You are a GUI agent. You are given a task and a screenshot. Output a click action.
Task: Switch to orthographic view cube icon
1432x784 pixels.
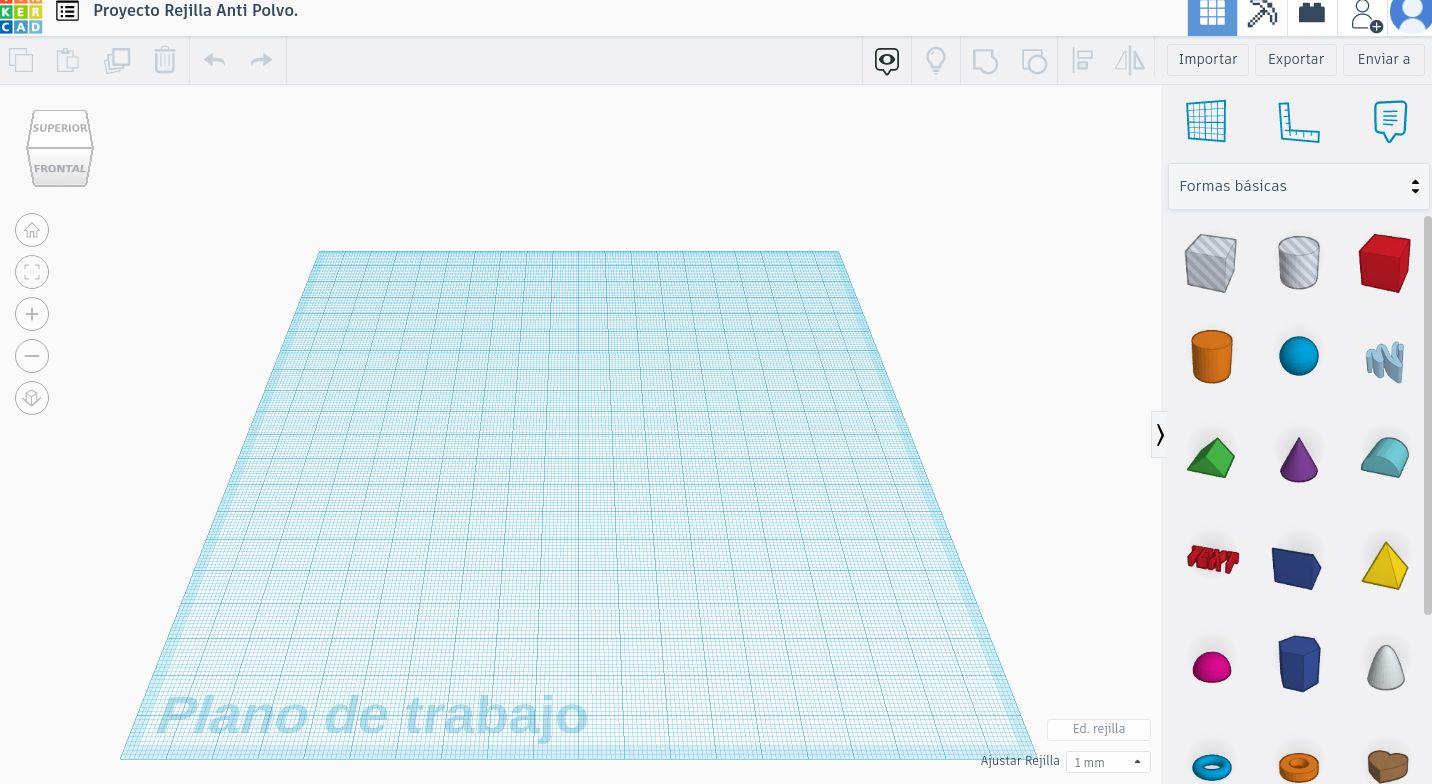point(32,398)
